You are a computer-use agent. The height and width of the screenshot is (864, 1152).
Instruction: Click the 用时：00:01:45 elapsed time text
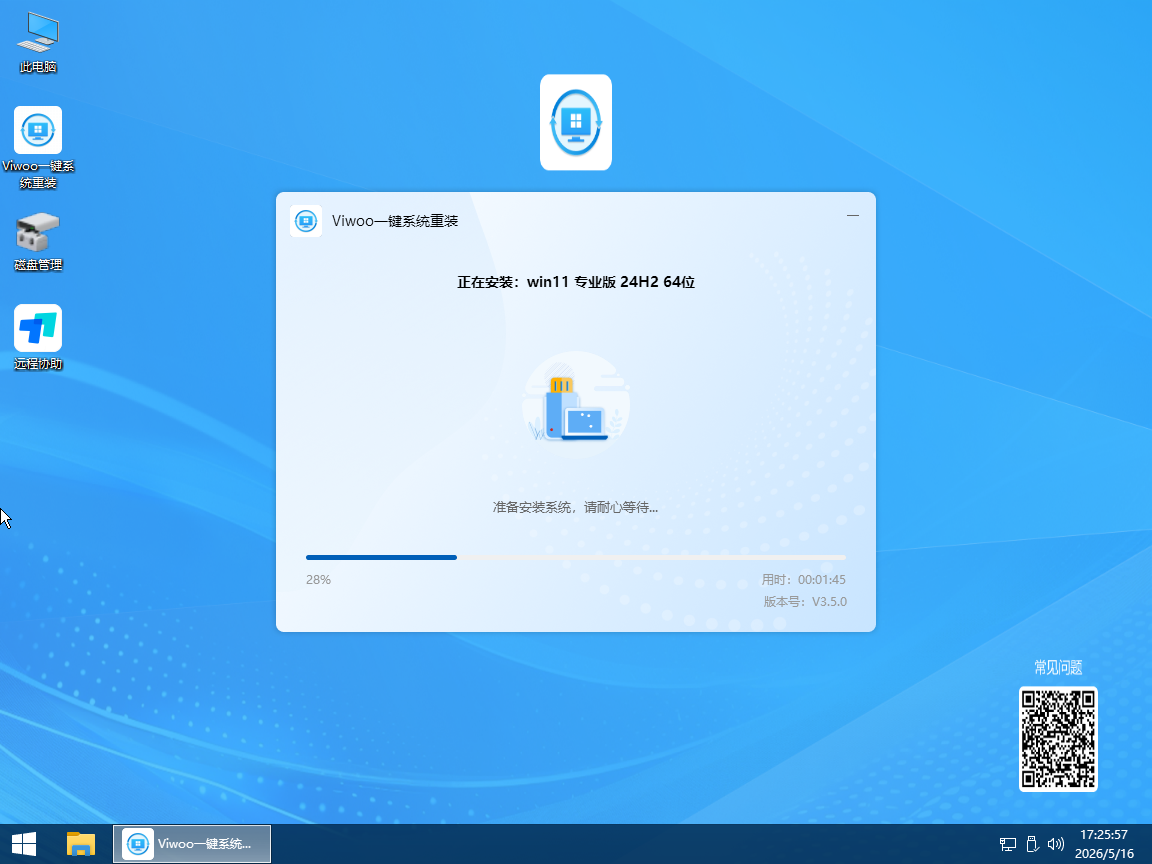(x=804, y=580)
